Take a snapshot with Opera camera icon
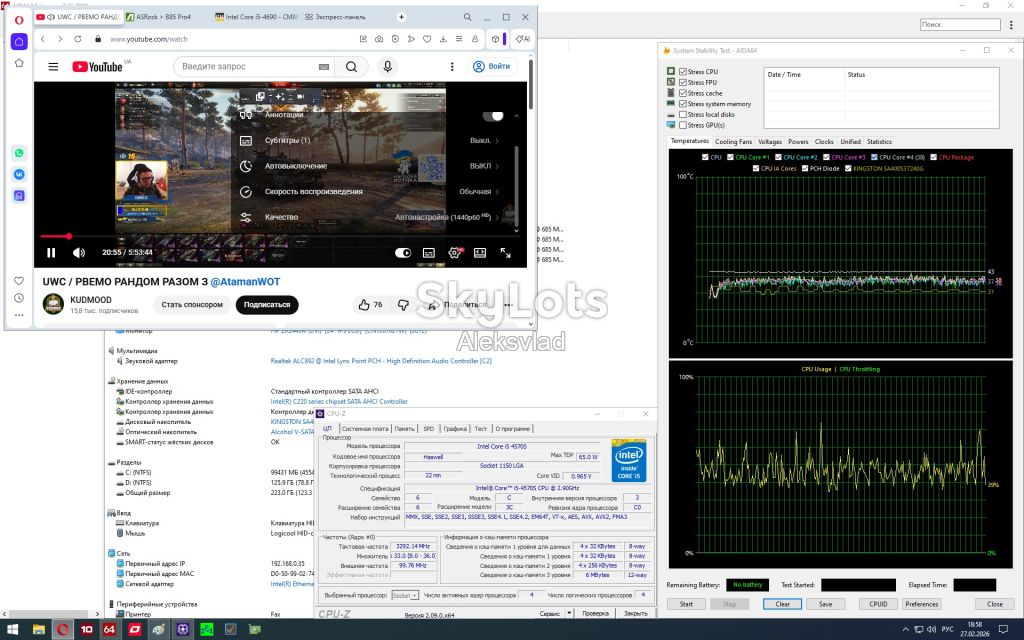This screenshot has width=1024, height=640. (x=379, y=39)
